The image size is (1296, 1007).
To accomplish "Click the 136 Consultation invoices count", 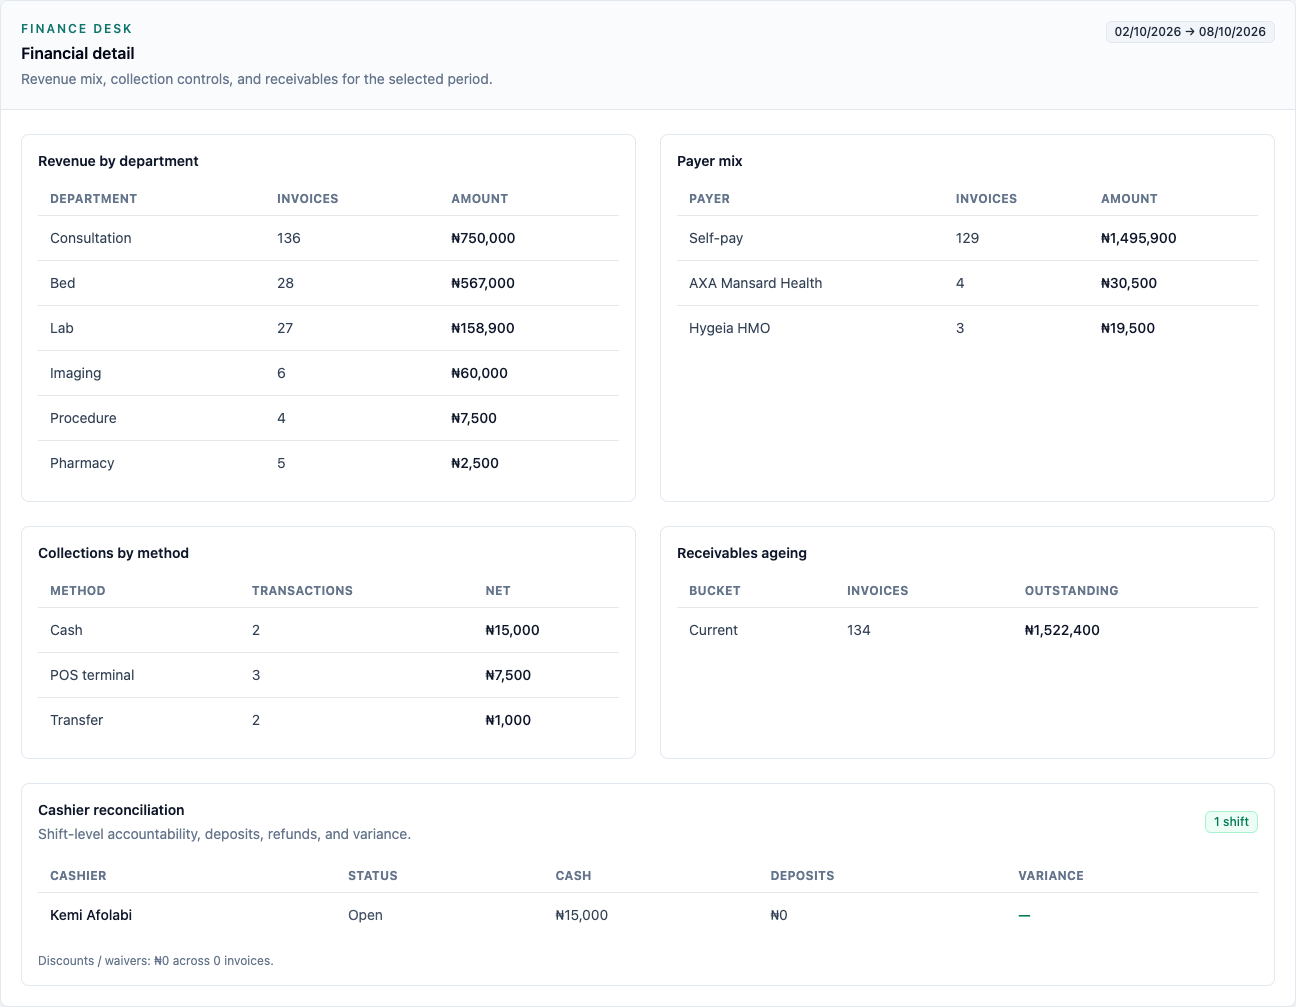I will (x=289, y=238).
